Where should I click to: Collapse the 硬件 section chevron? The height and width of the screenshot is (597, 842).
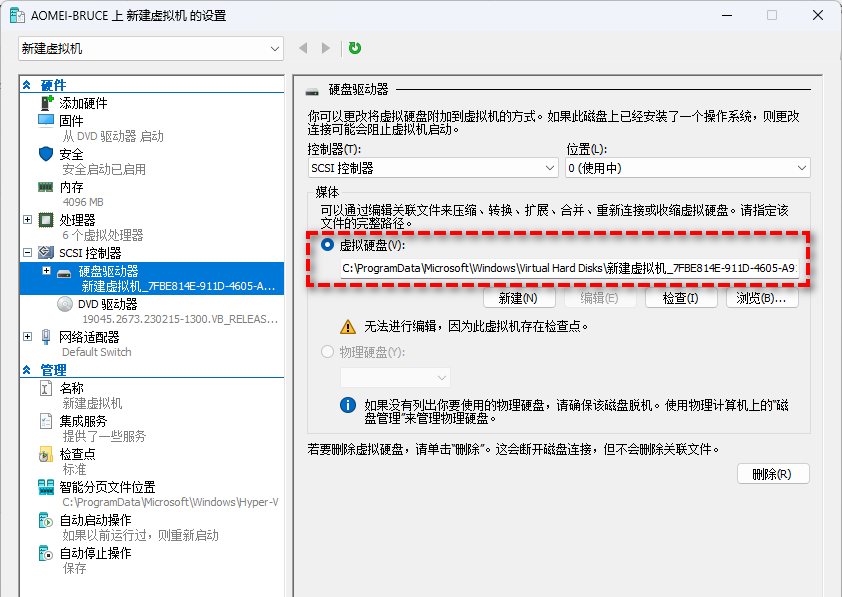click(26, 85)
